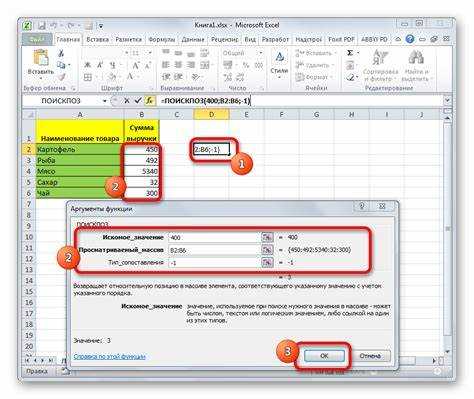Cut selection with the scissors icon
474x399 pixels.
[61, 53]
